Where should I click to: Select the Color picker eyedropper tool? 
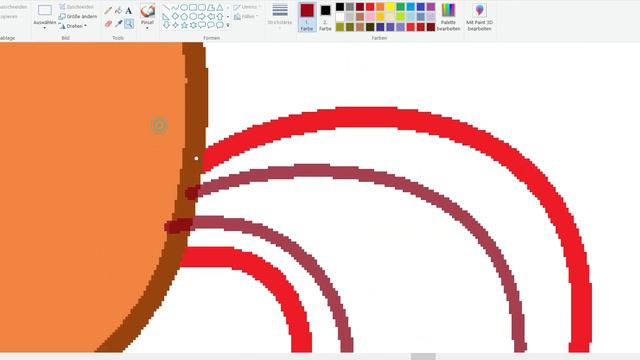tap(118, 24)
